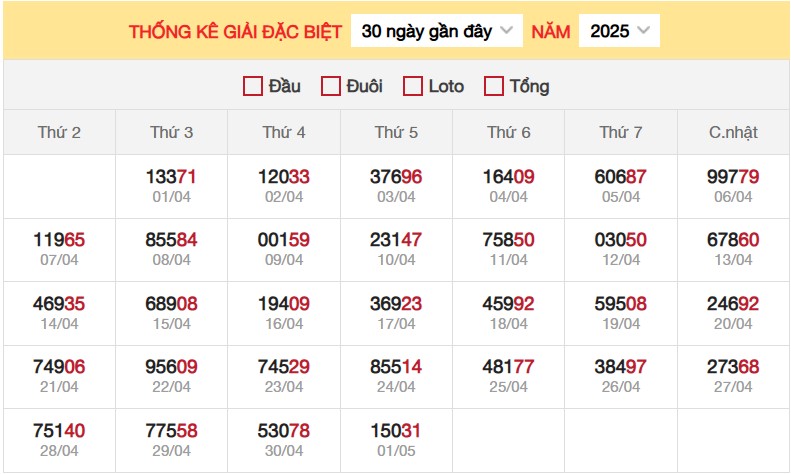The width and height of the screenshot is (791, 474).
Task: Click result 45992 dated 18/04
Action: pos(508,304)
